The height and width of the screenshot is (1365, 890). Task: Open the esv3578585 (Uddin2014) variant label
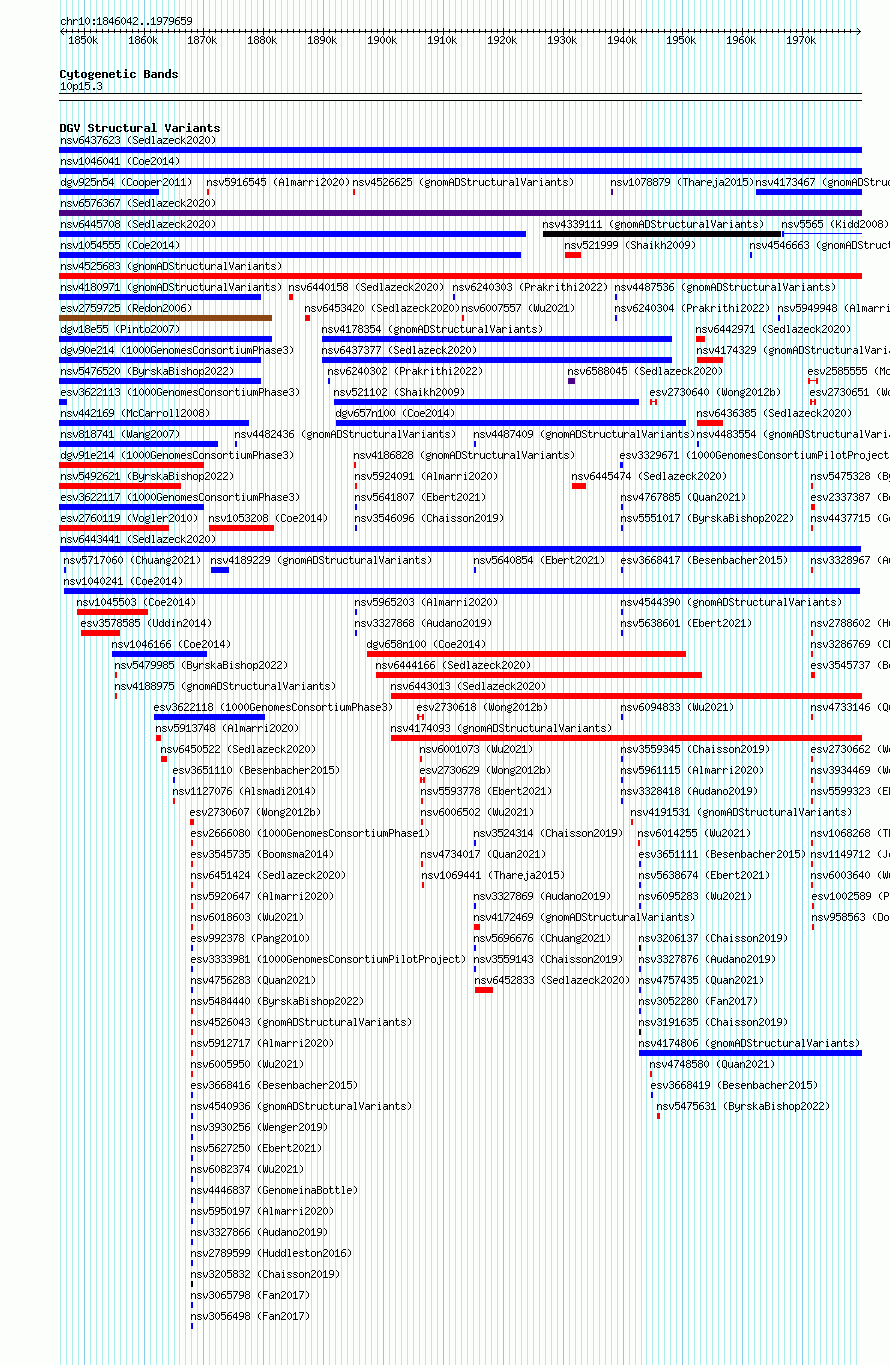[146, 623]
